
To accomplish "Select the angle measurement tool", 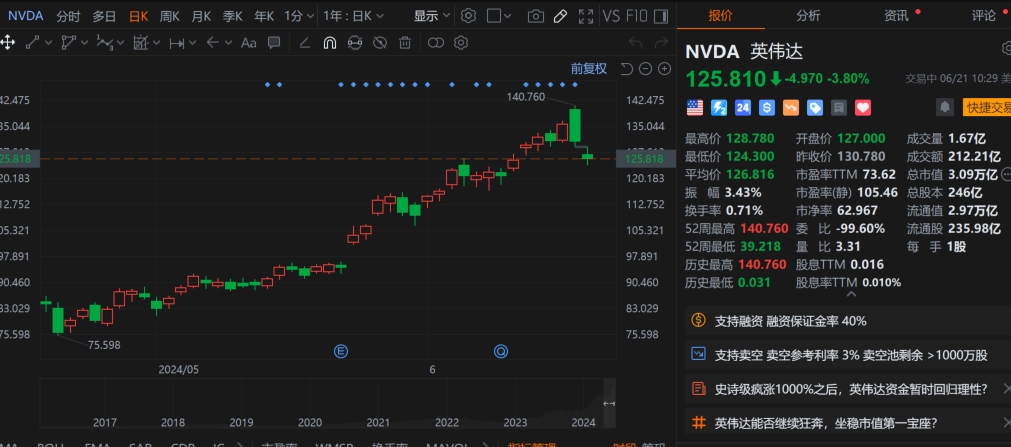I will 306,43.
